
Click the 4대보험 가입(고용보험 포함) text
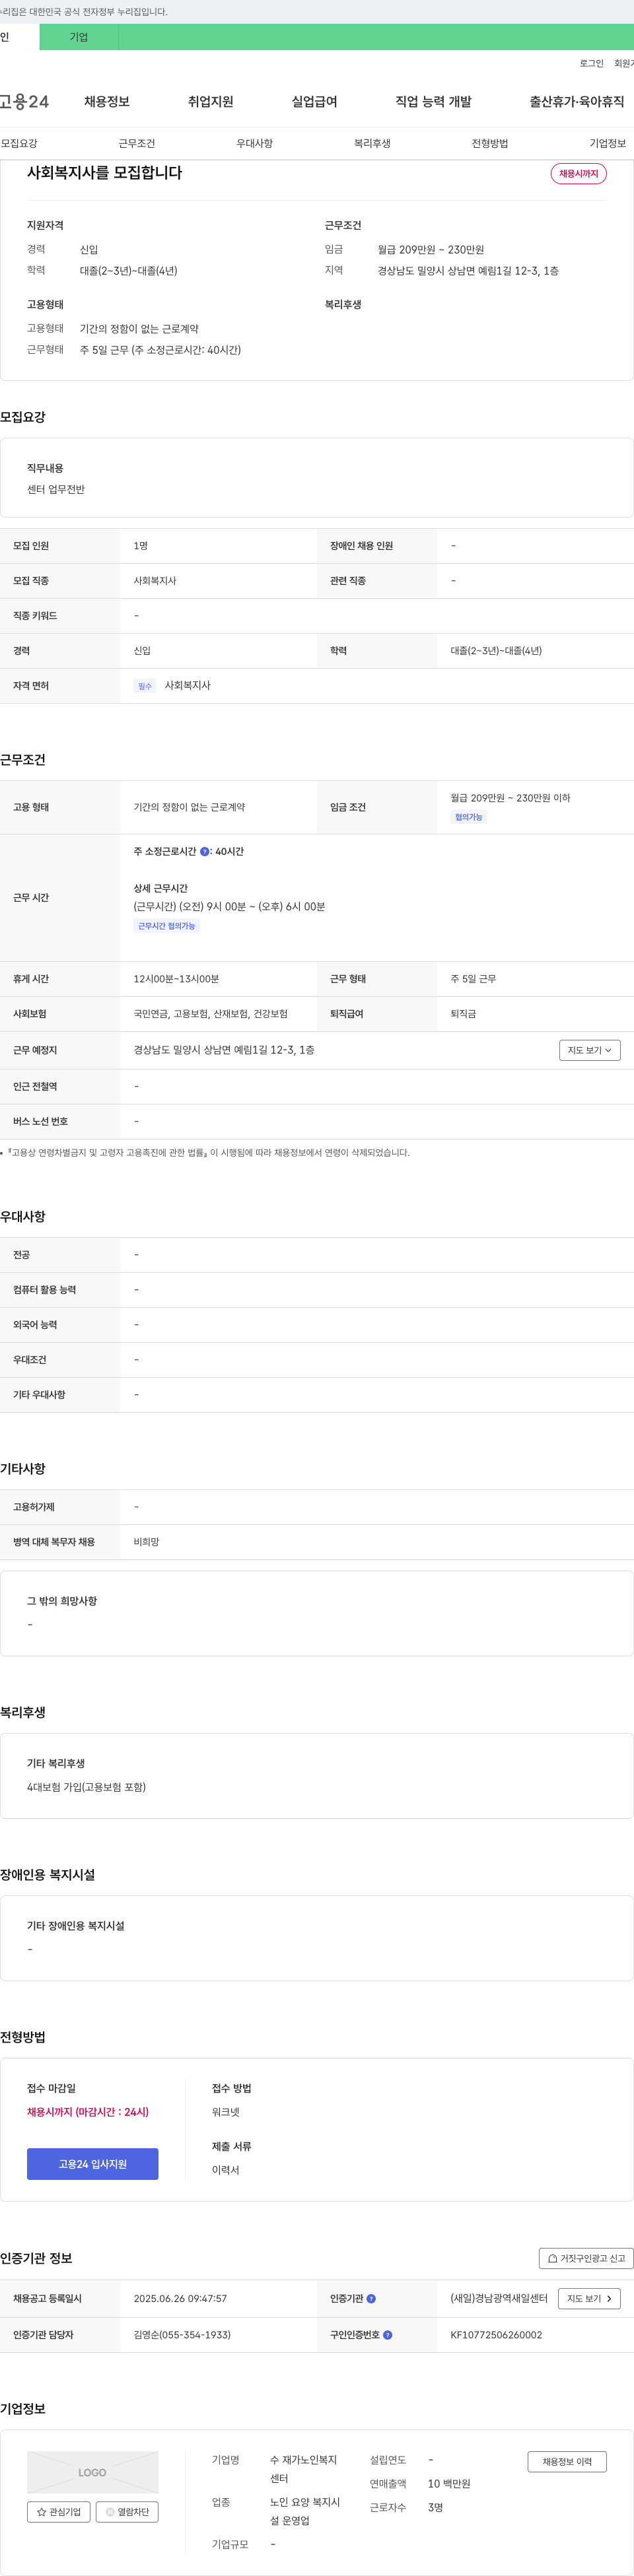[x=86, y=1786]
